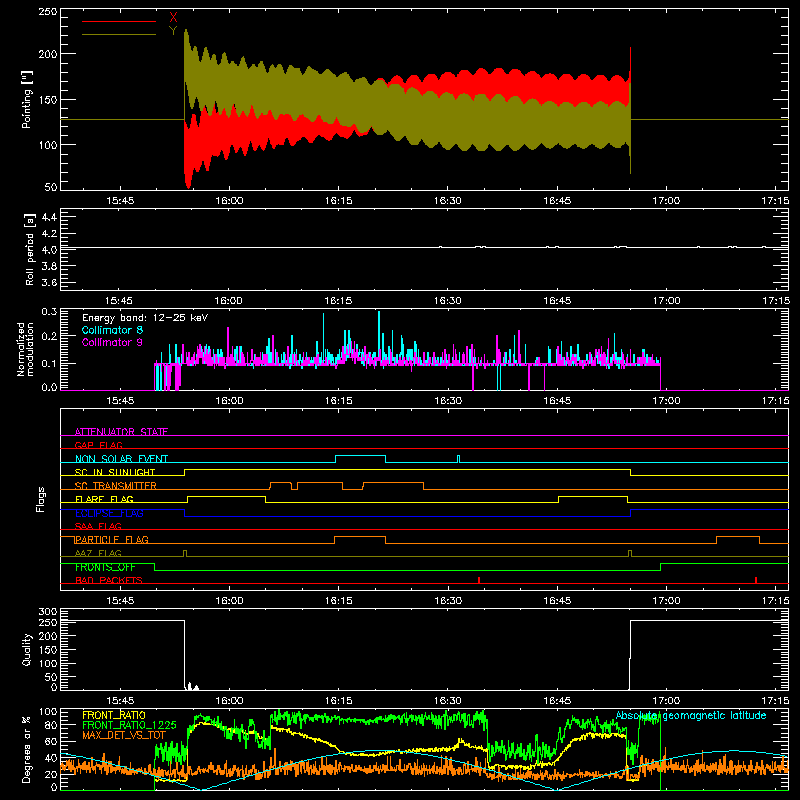Click the 3.8 roll period tick label
Image resolution: width=800 pixels, height=800 pixels.
[x=49, y=266]
